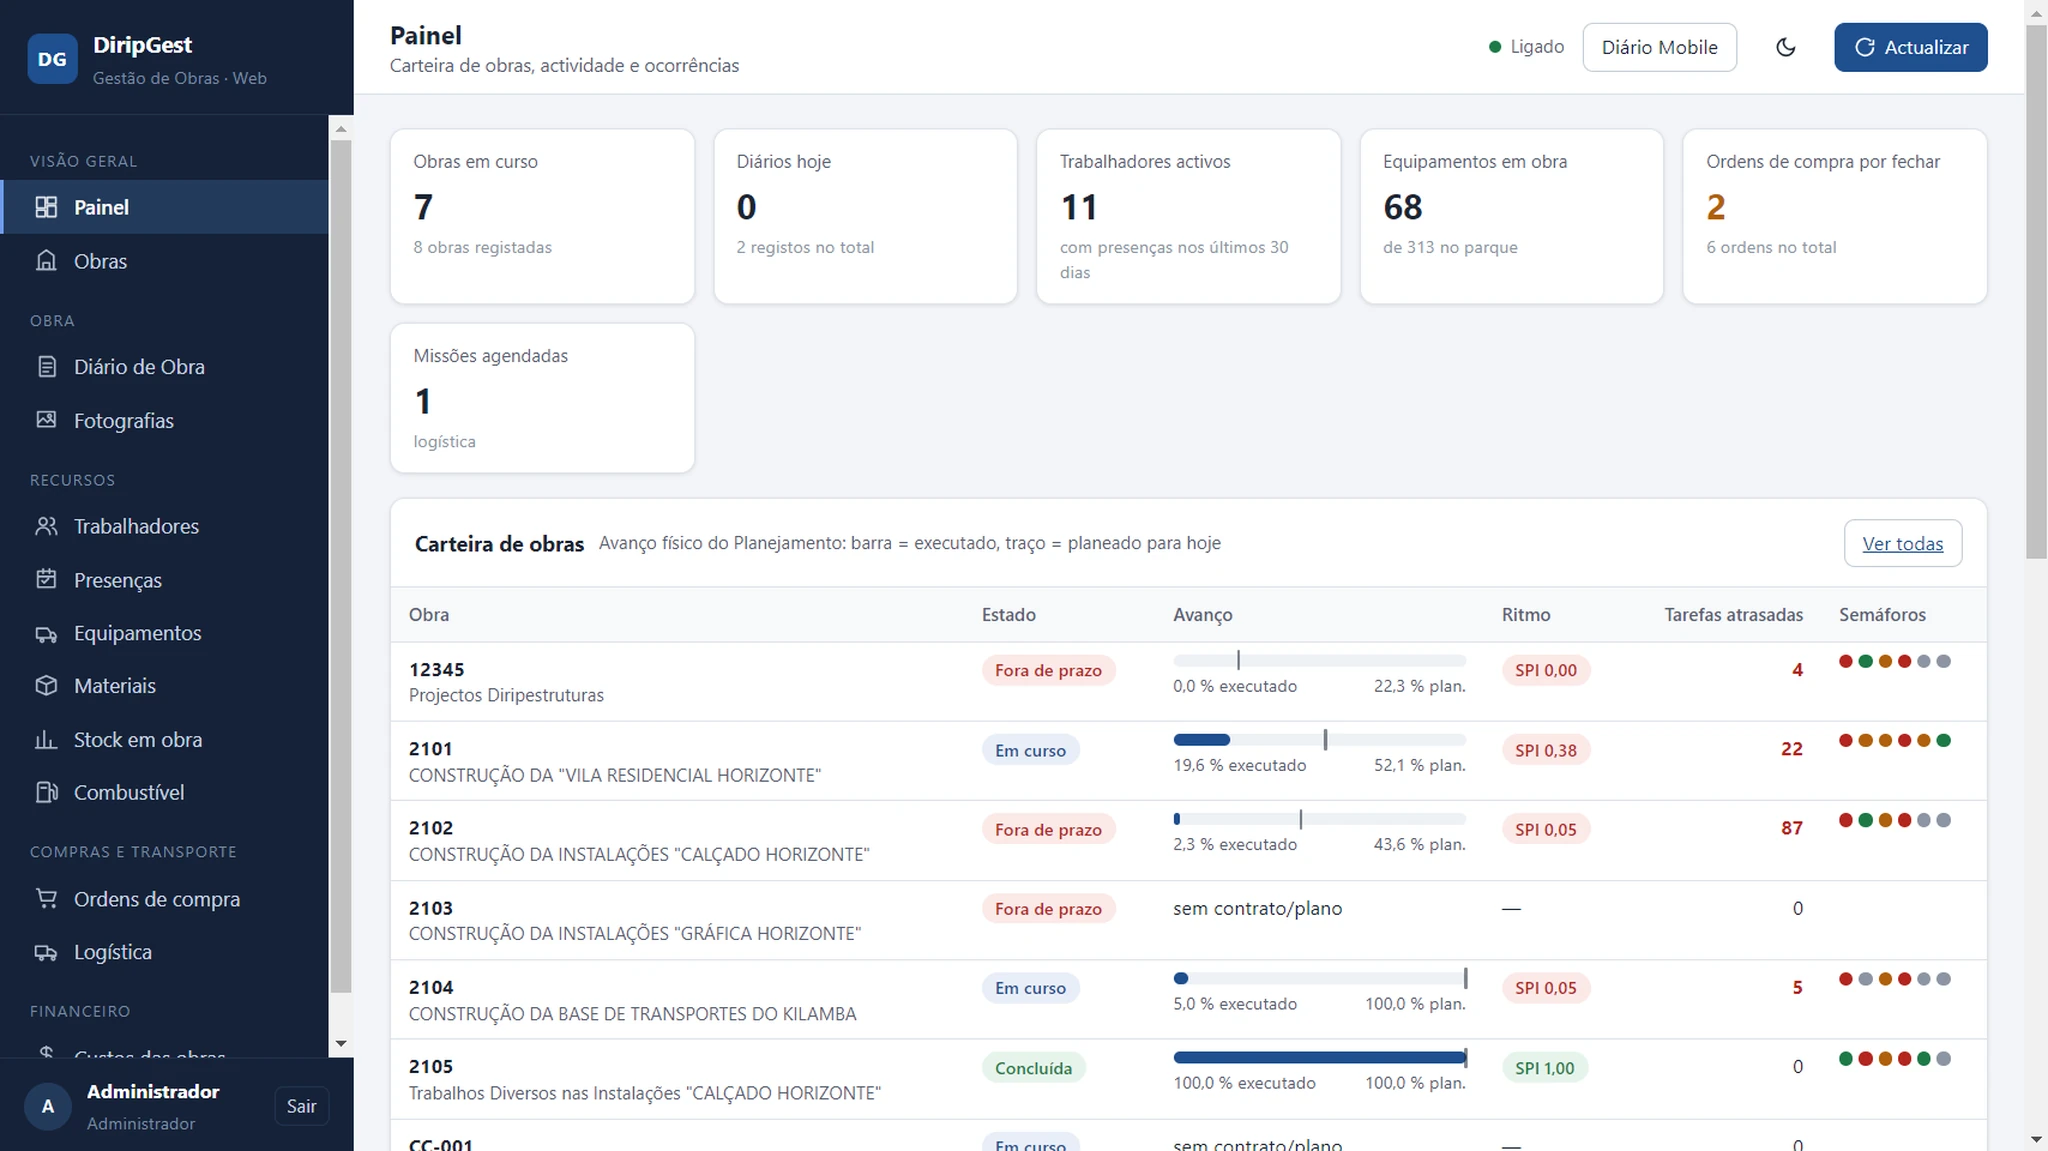
Task: Click the Semáforos column header
Action: click(1882, 615)
